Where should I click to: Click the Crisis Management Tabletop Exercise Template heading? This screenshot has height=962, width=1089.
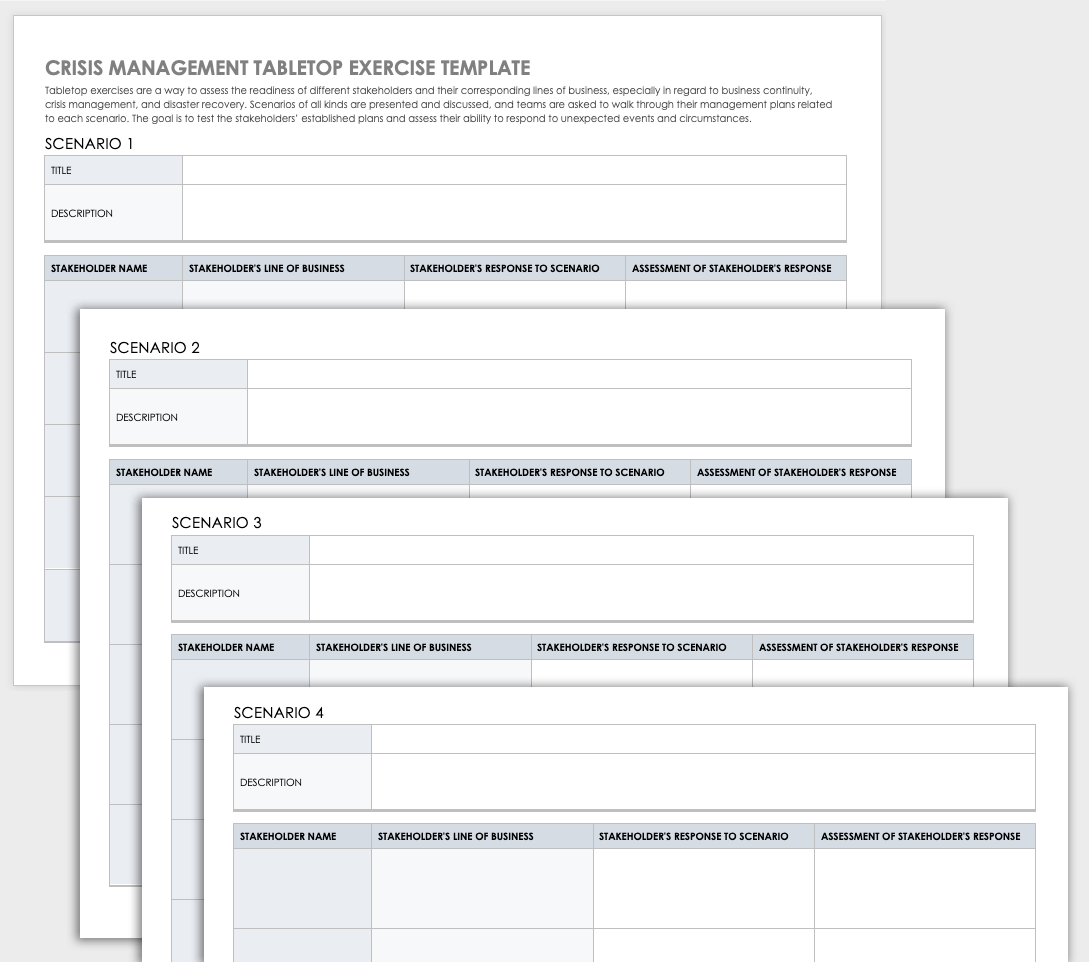pos(288,68)
